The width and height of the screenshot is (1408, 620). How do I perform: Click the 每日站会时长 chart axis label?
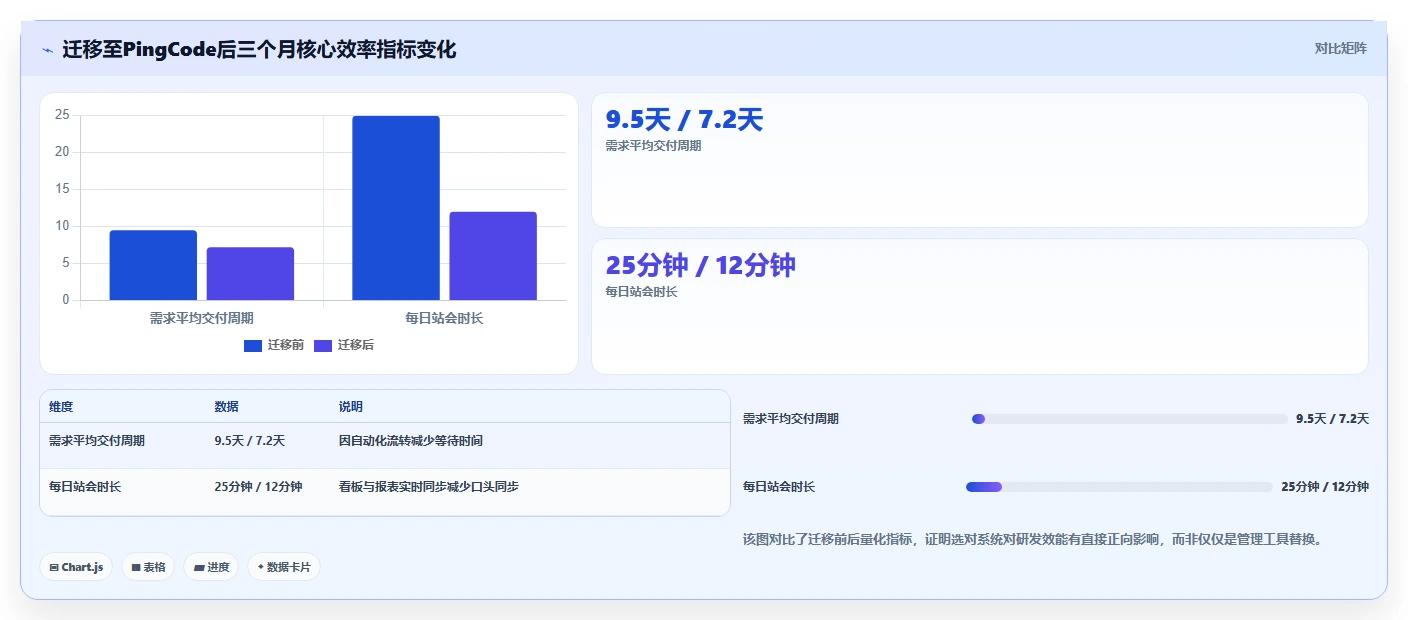444,318
